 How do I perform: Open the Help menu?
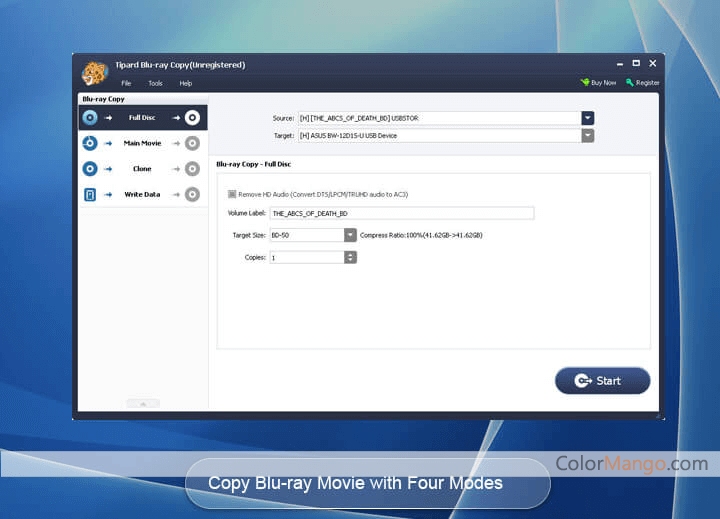coord(186,83)
